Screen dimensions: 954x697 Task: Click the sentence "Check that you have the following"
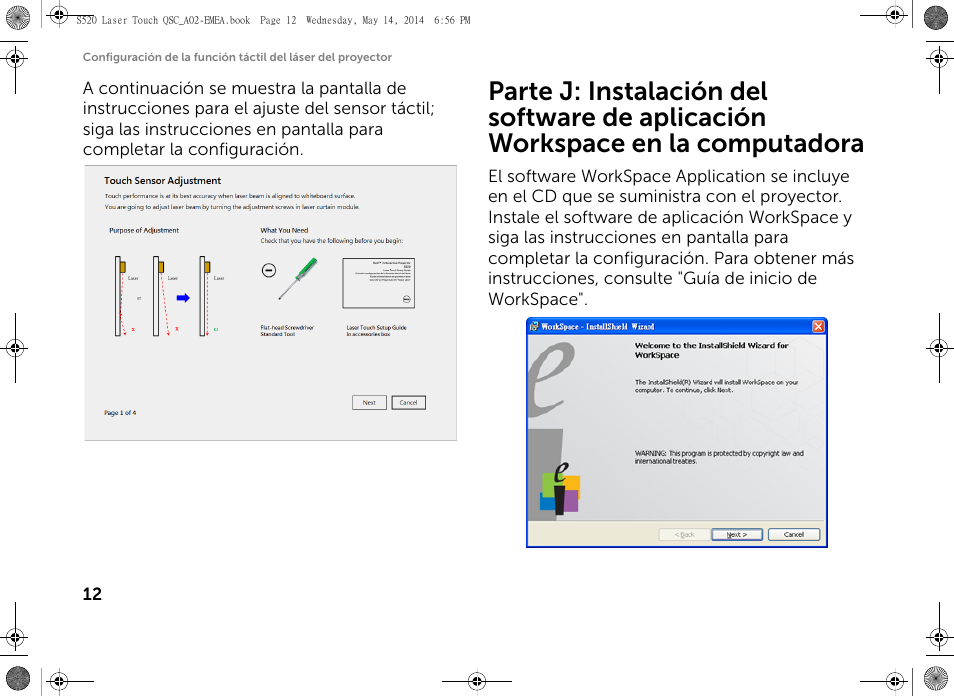(332, 241)
